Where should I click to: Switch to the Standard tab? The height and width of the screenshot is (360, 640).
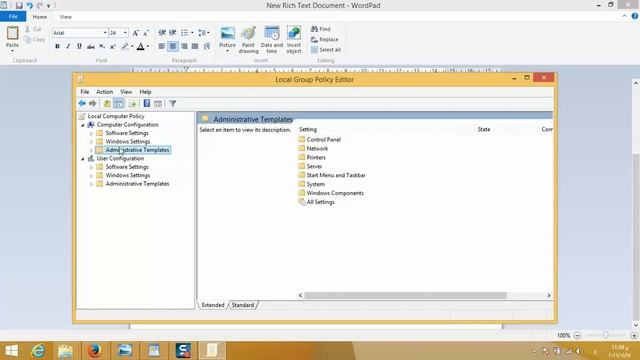point(243,305)
